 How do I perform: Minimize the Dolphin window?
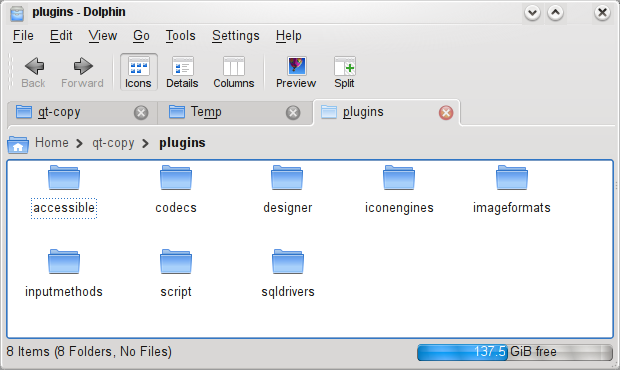click(532, 13)
